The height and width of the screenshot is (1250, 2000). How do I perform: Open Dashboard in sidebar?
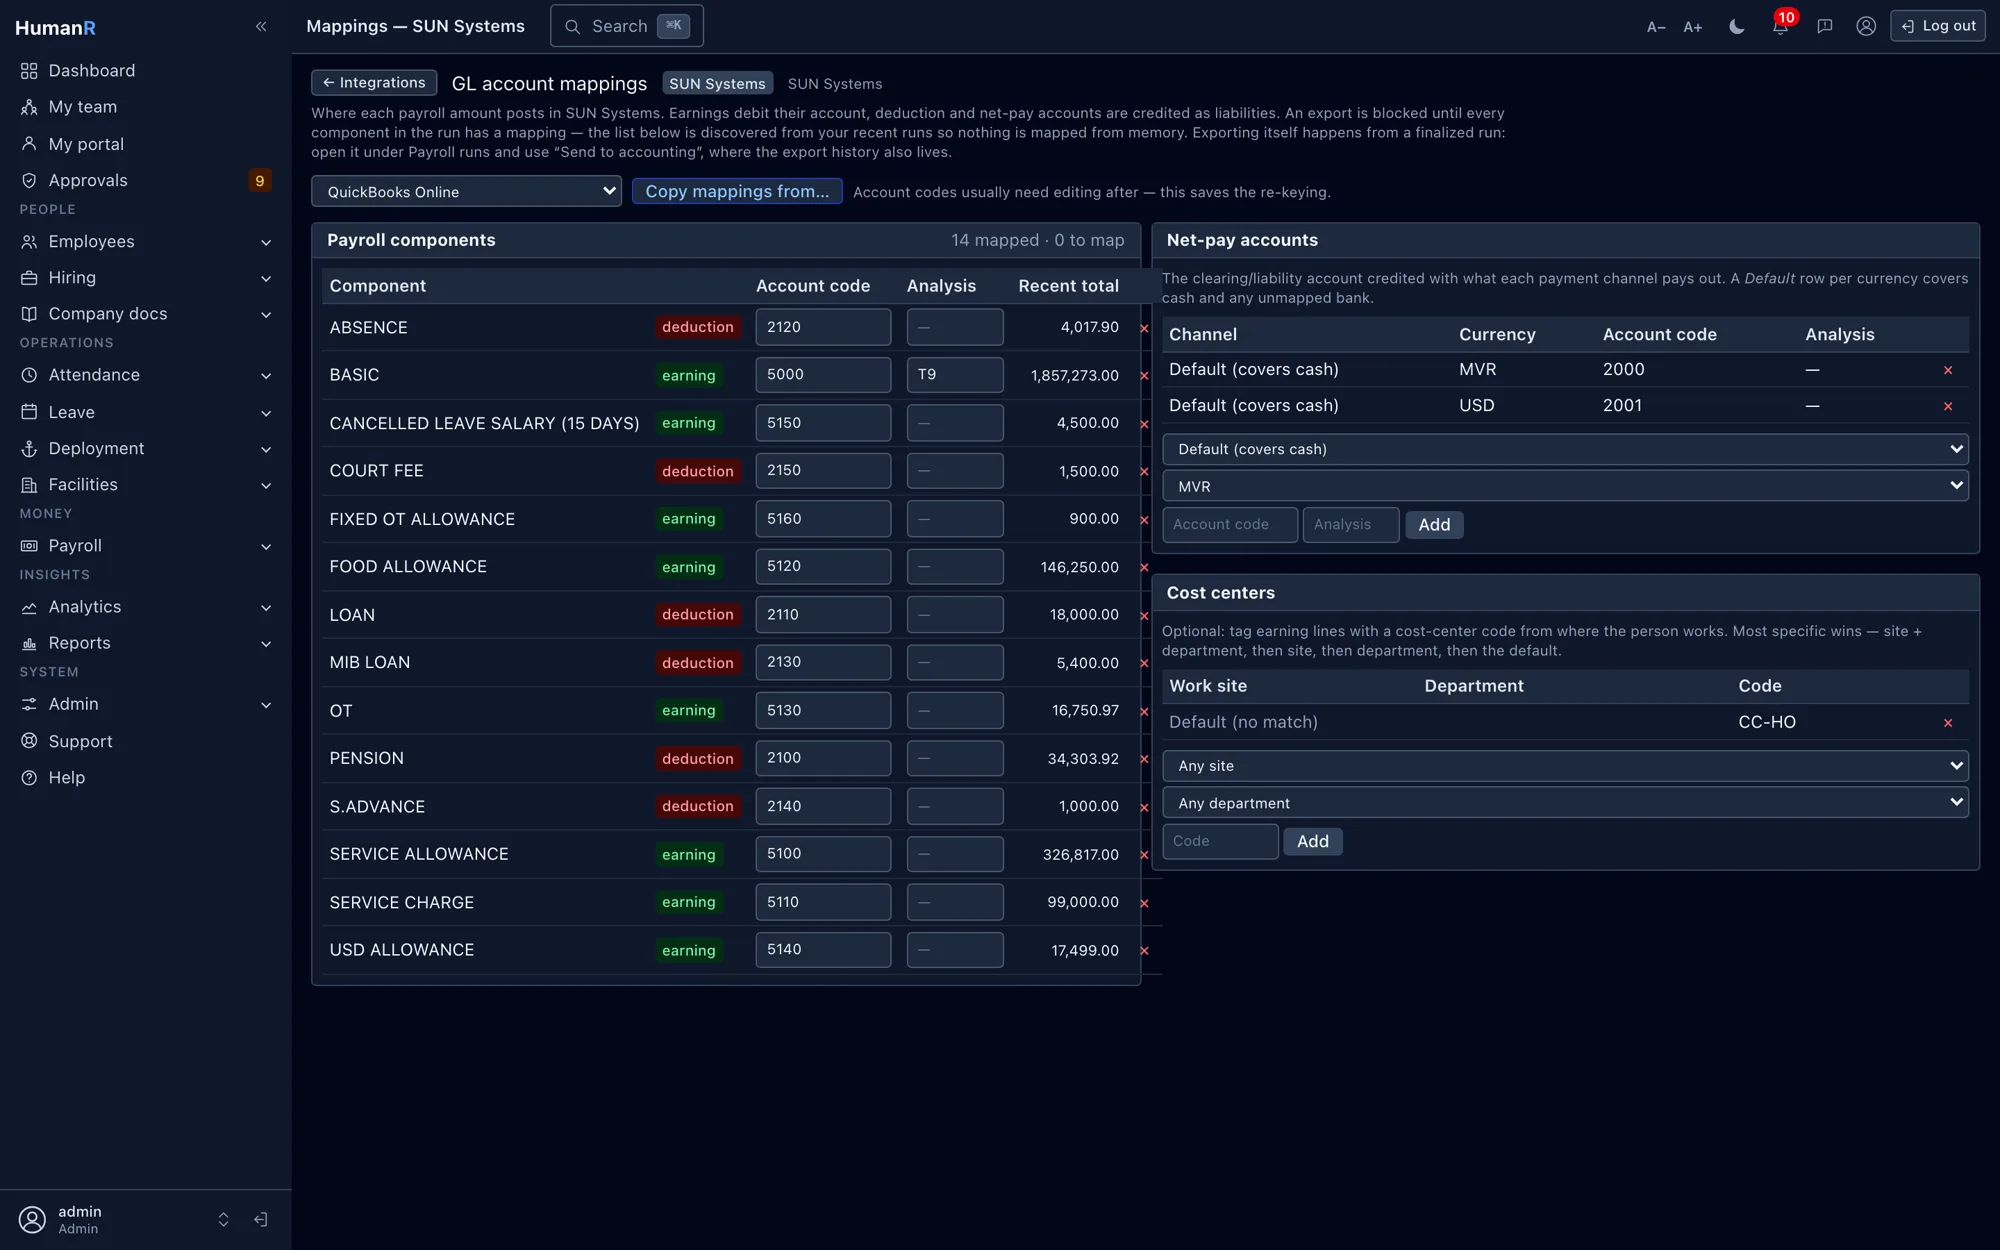[x=146, y=71]
